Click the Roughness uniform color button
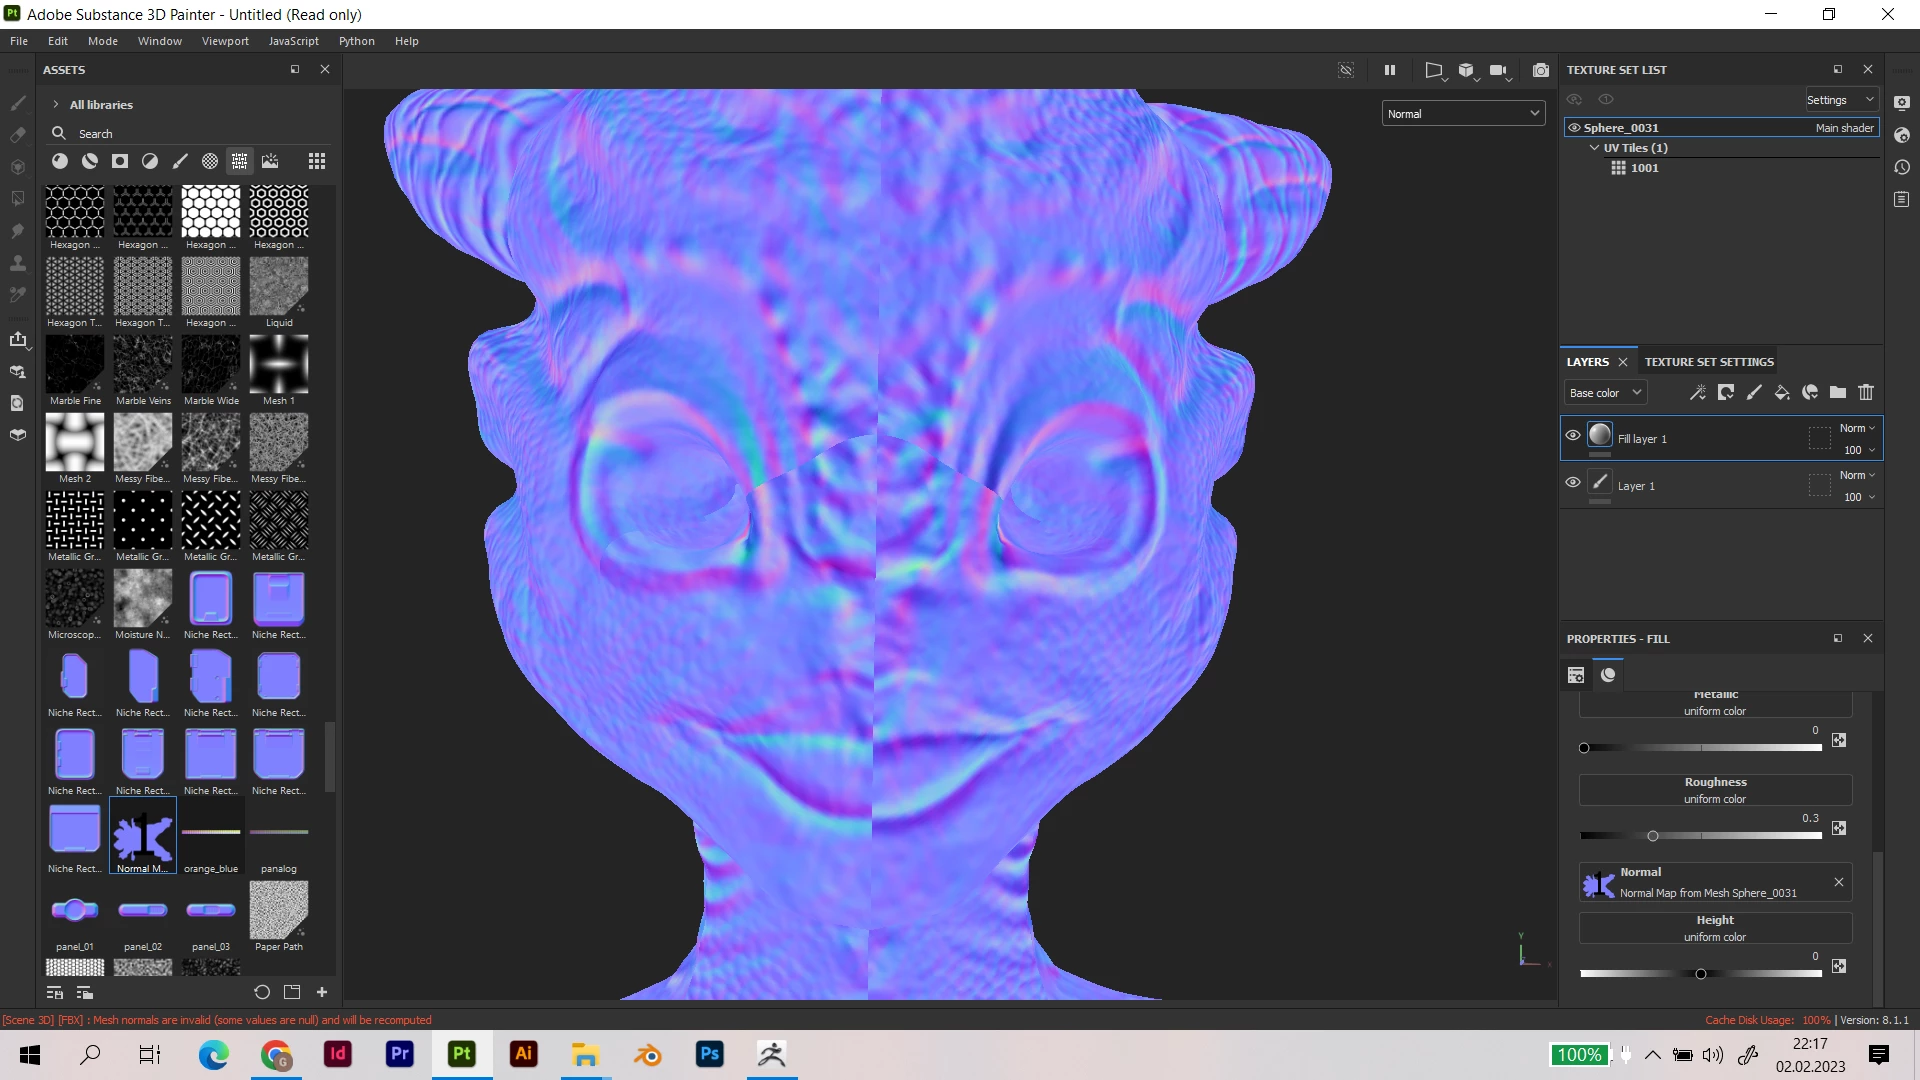The width and height of the screenshot is (1920, 1080). pos(1714,790)
